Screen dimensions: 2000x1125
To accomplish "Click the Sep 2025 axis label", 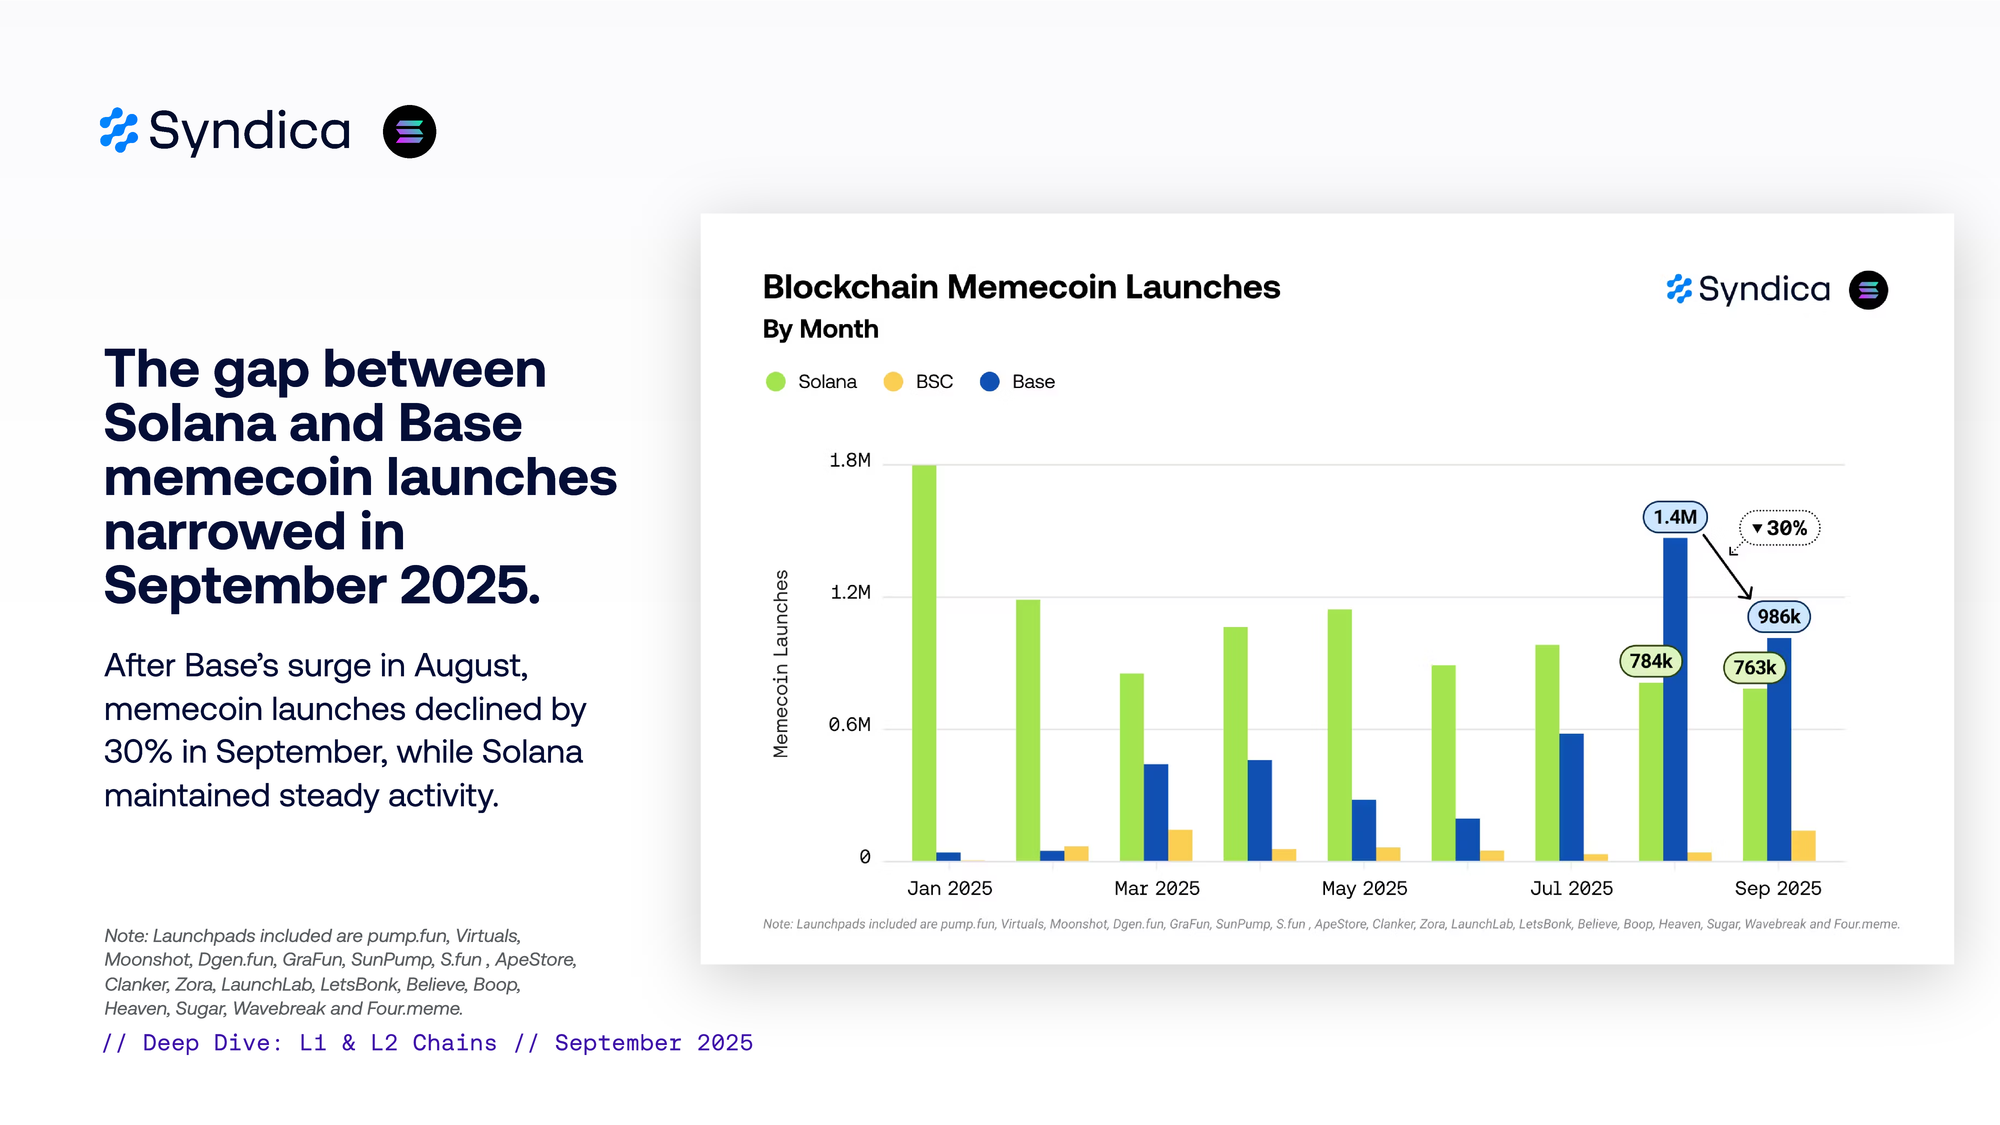I will coord(1777,888).
